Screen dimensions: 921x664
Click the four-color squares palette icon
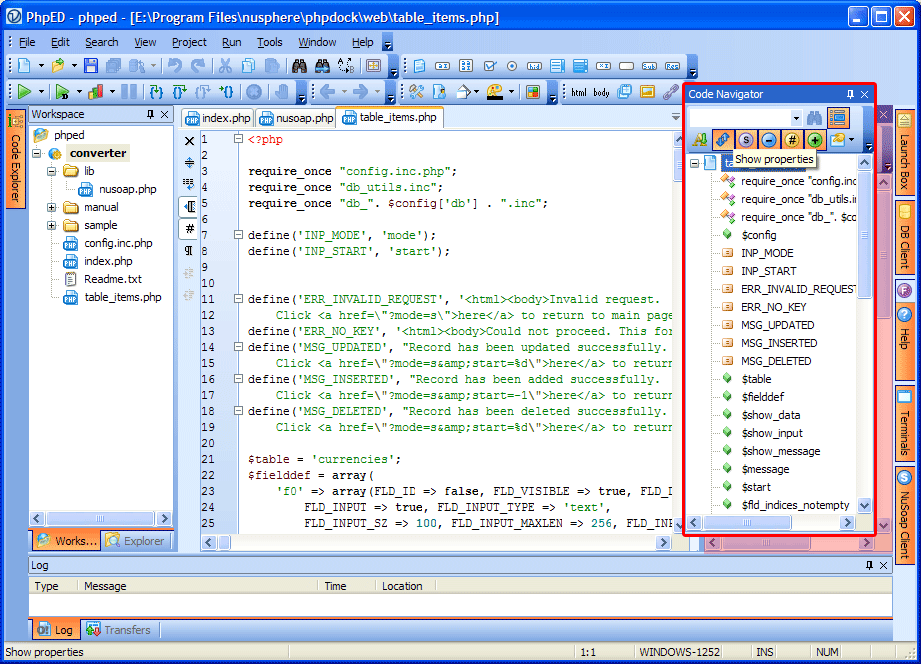533,92
